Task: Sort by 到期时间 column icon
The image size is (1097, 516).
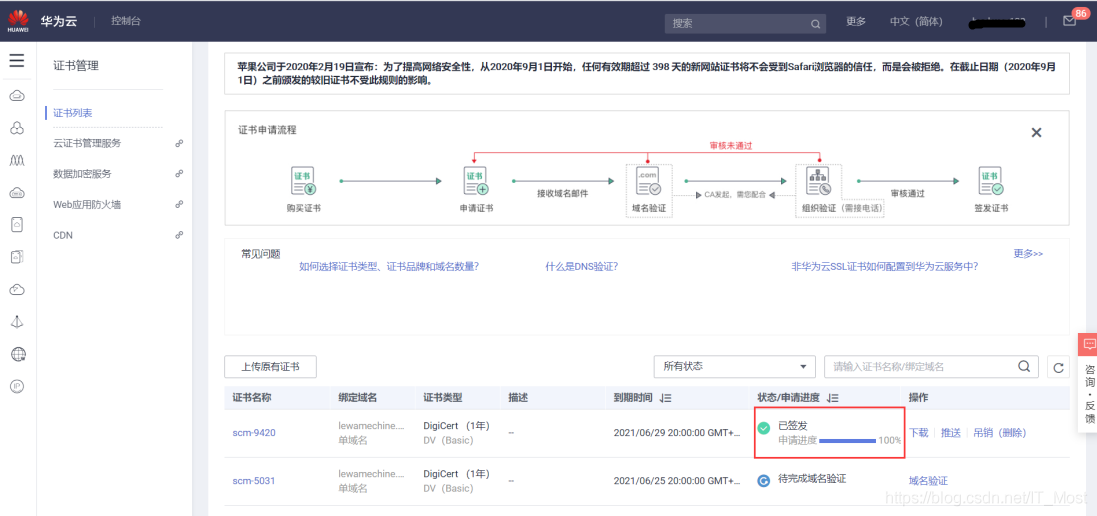Action: (665, 398)
